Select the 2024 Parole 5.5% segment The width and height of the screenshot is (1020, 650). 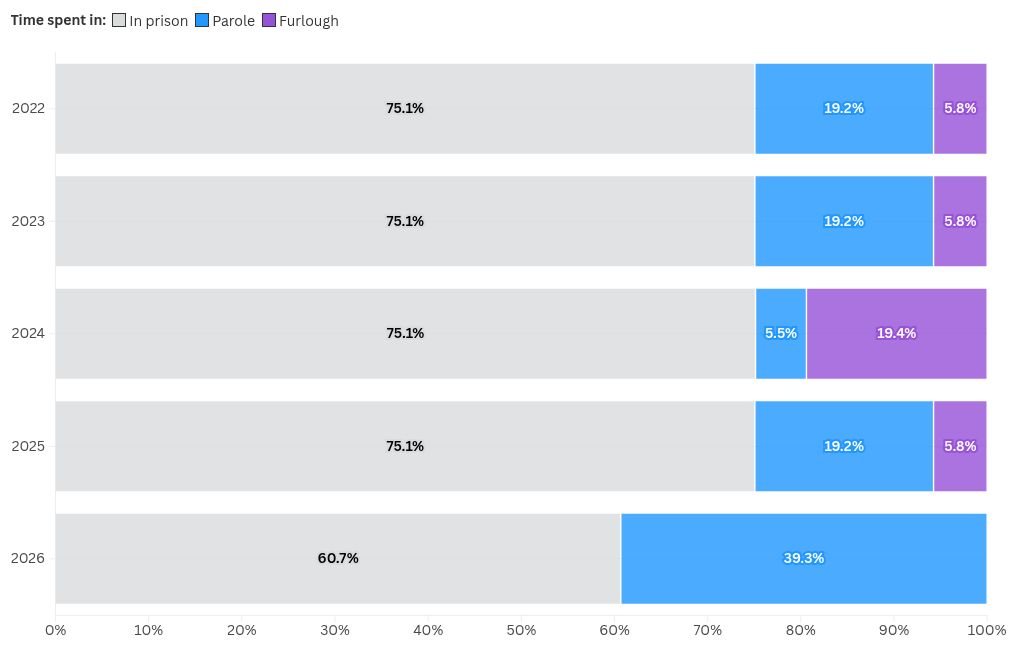point(781,334)
